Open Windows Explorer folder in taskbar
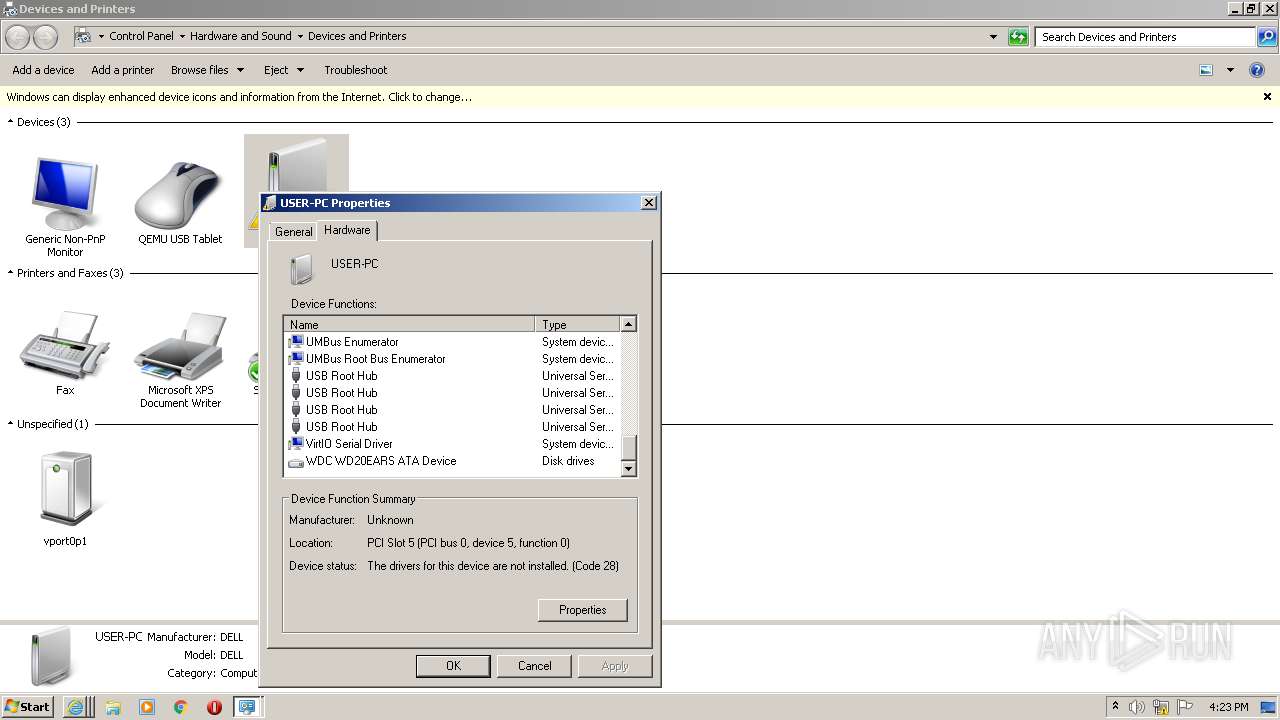 113,707
